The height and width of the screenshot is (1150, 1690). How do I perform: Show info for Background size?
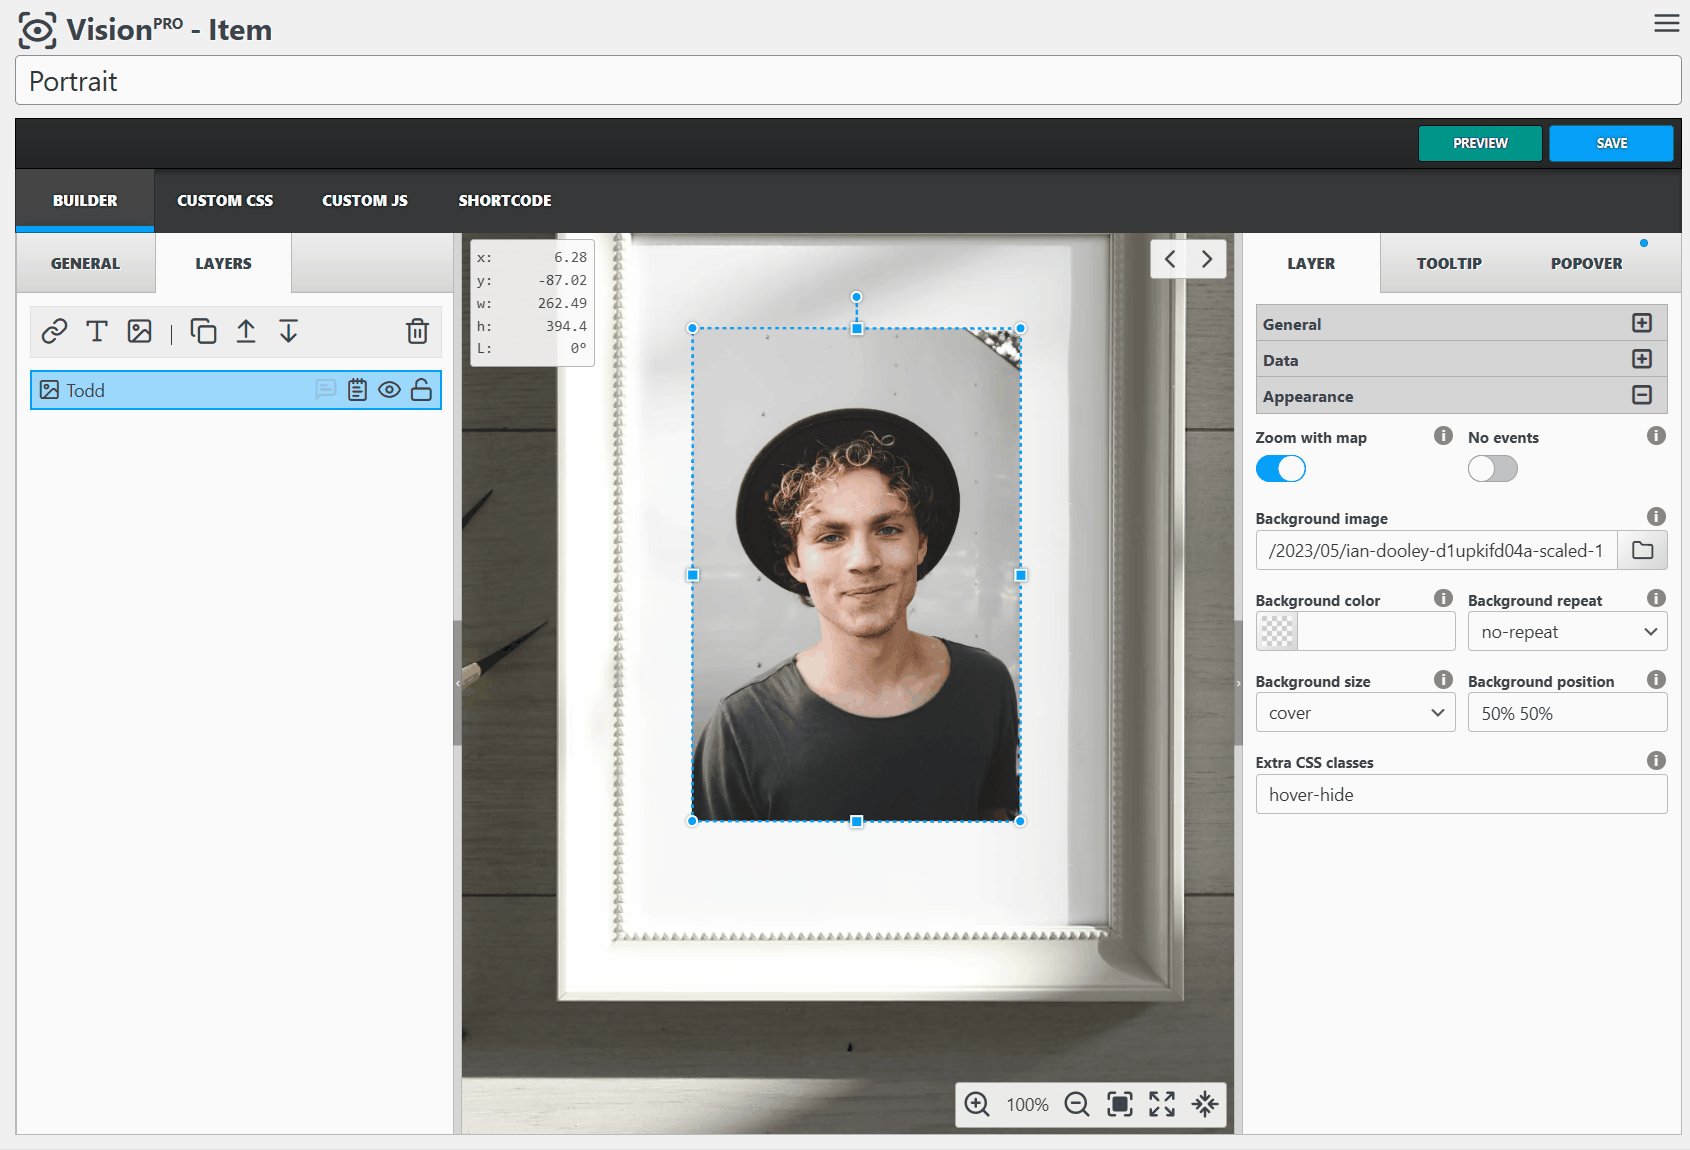(1443, 679)
